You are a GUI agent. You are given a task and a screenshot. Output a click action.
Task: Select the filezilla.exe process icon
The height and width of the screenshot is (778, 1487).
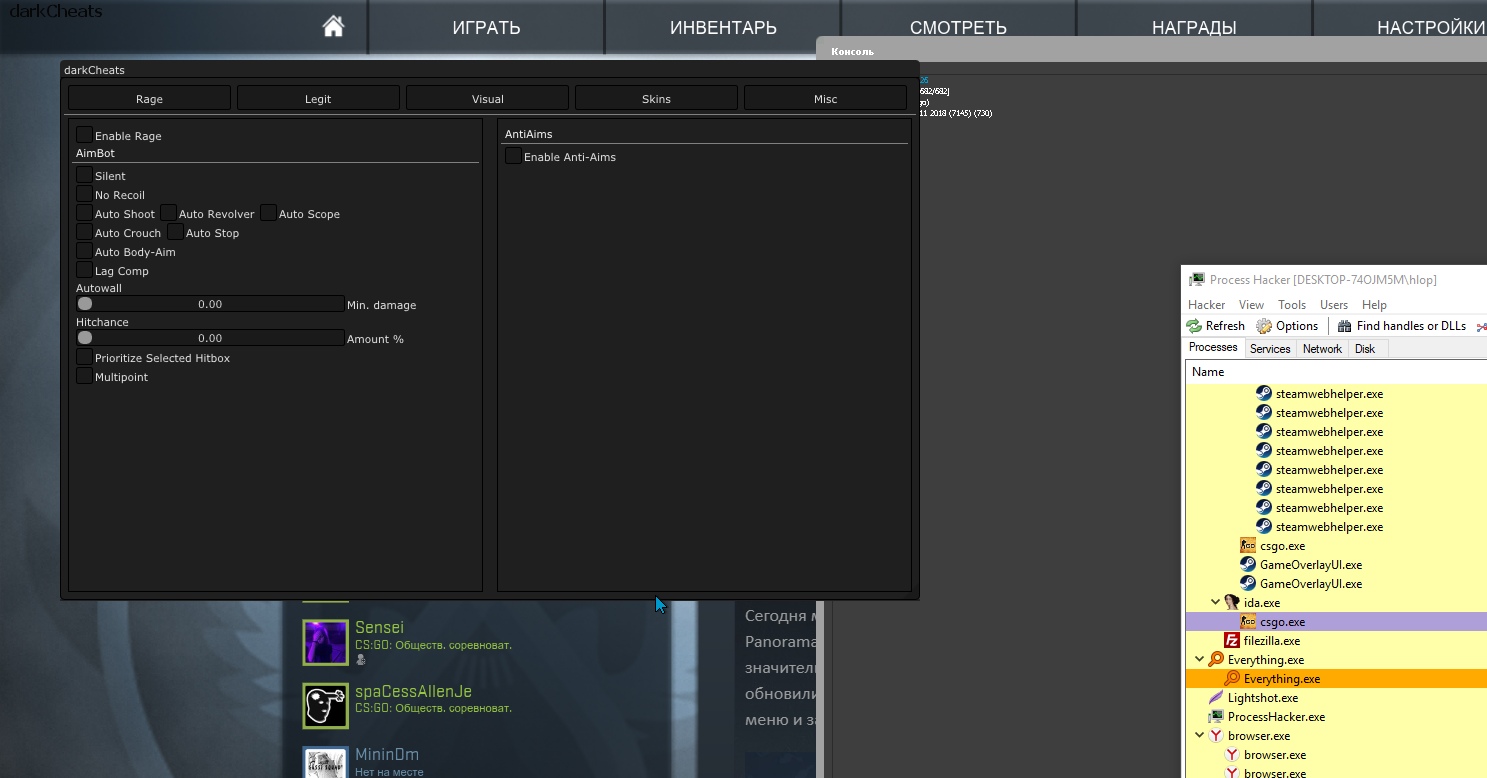point(1232,641)
